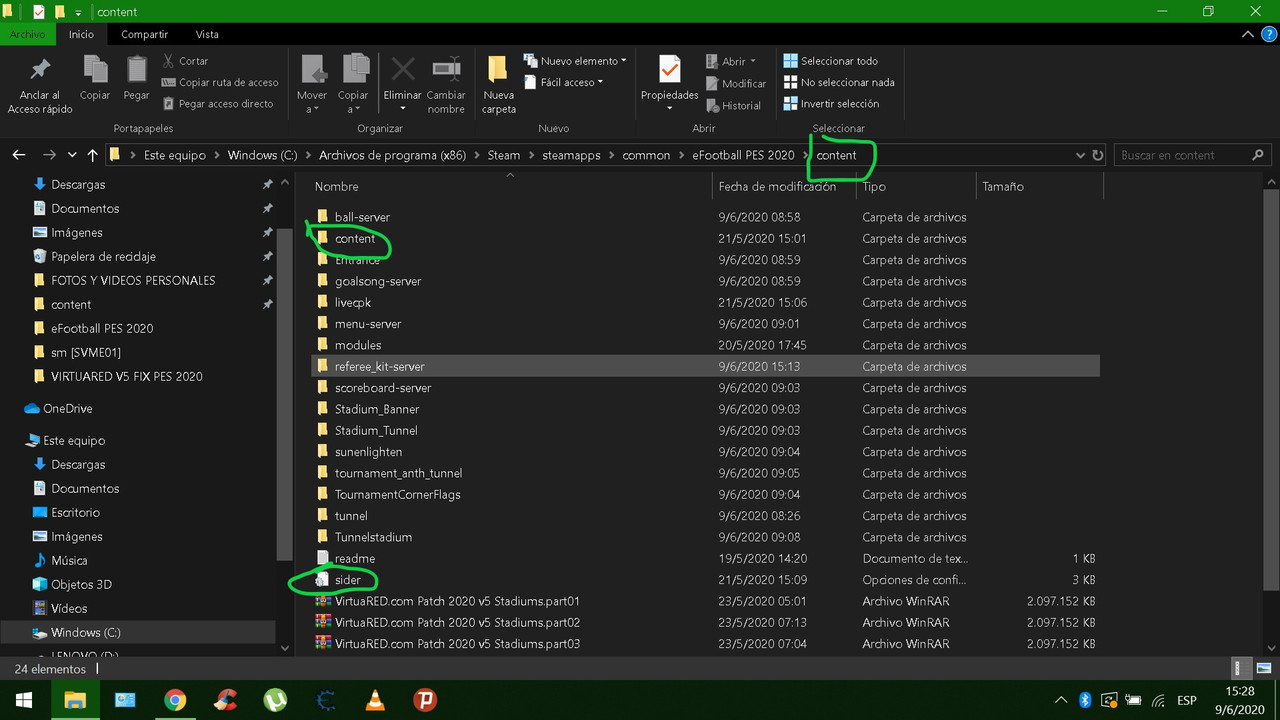Open the Mover a dropdown

312,84
